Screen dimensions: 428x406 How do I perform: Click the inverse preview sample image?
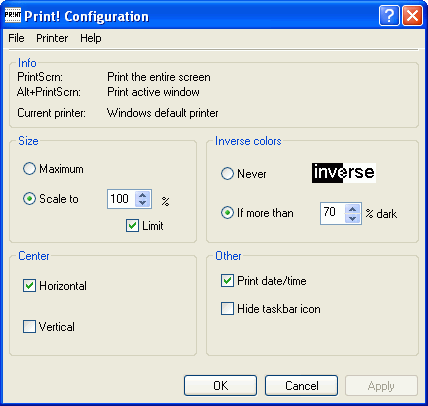(x=344, y=173)
